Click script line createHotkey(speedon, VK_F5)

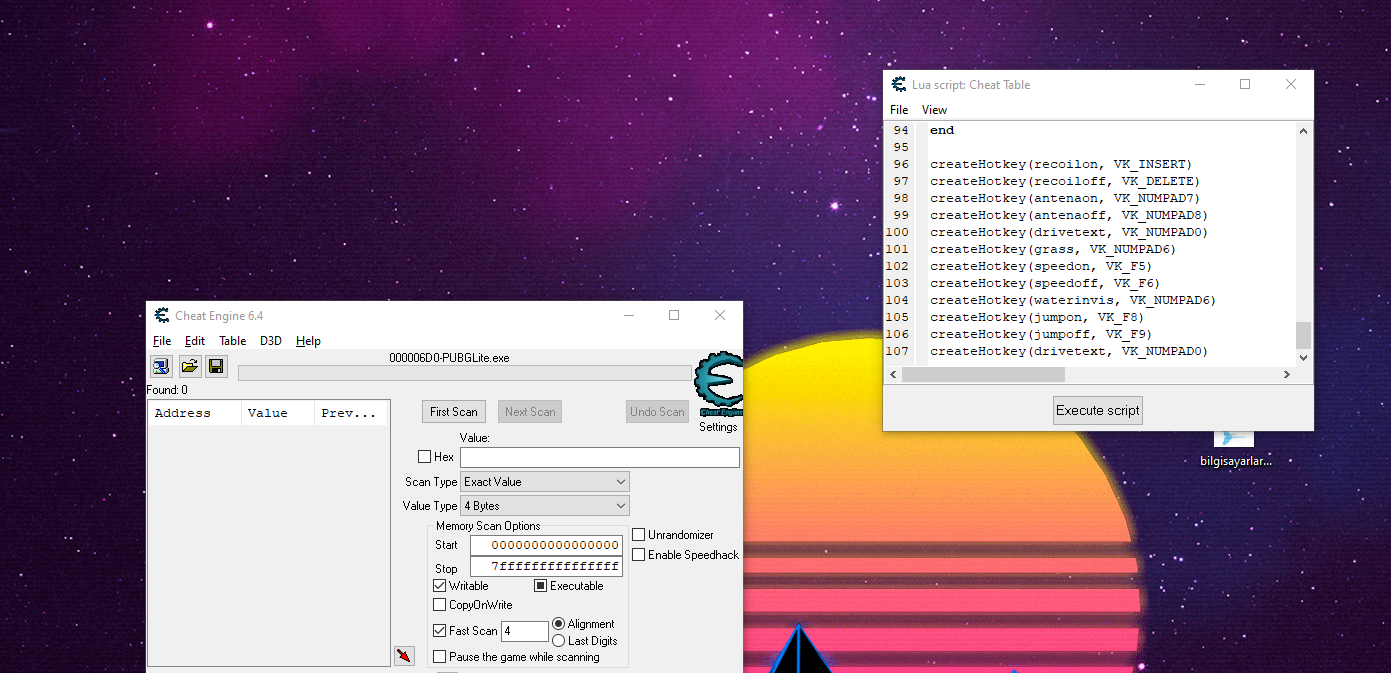coord(1041,266)
